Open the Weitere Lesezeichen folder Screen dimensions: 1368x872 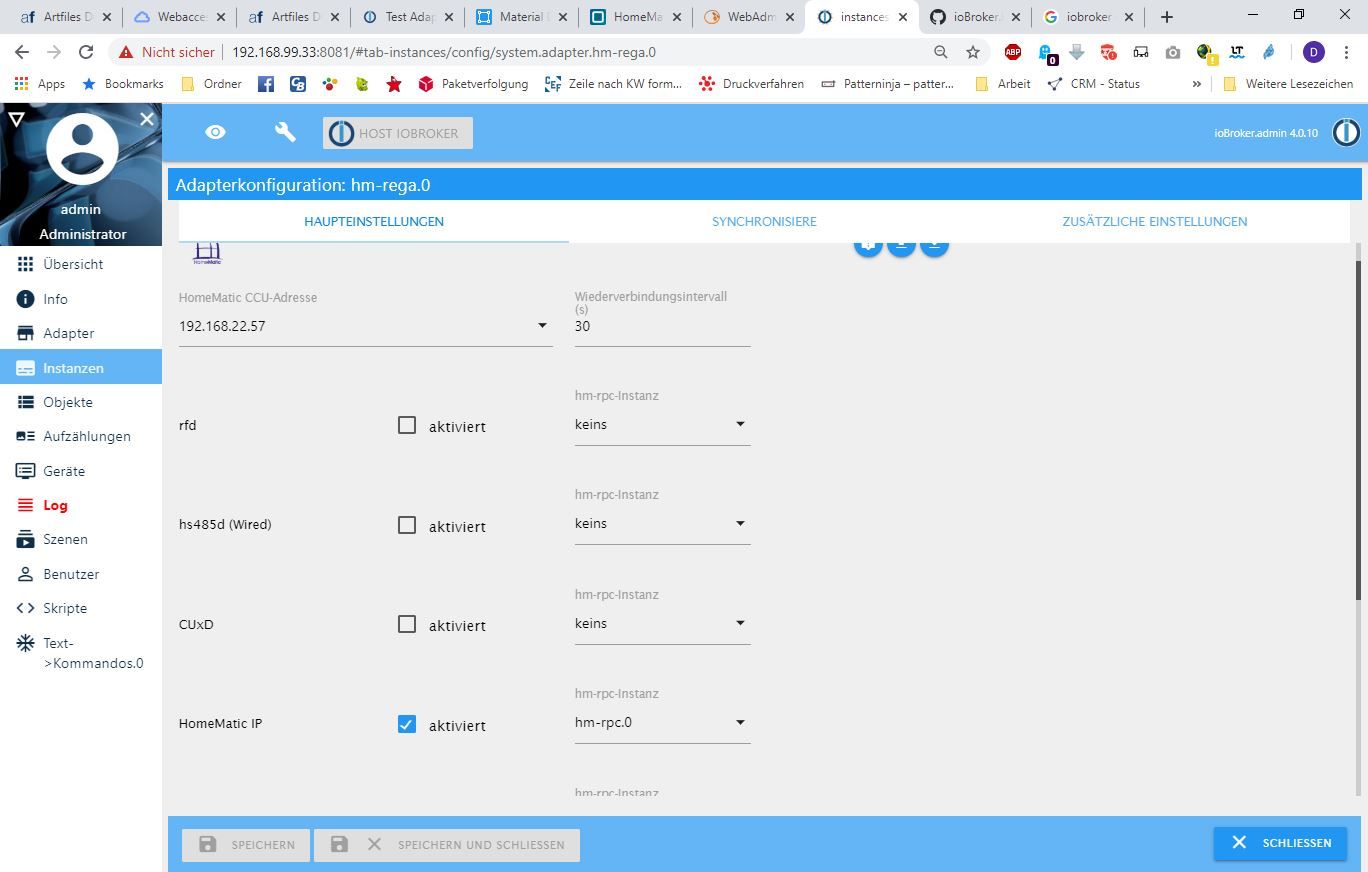[x=1288, y=84]
